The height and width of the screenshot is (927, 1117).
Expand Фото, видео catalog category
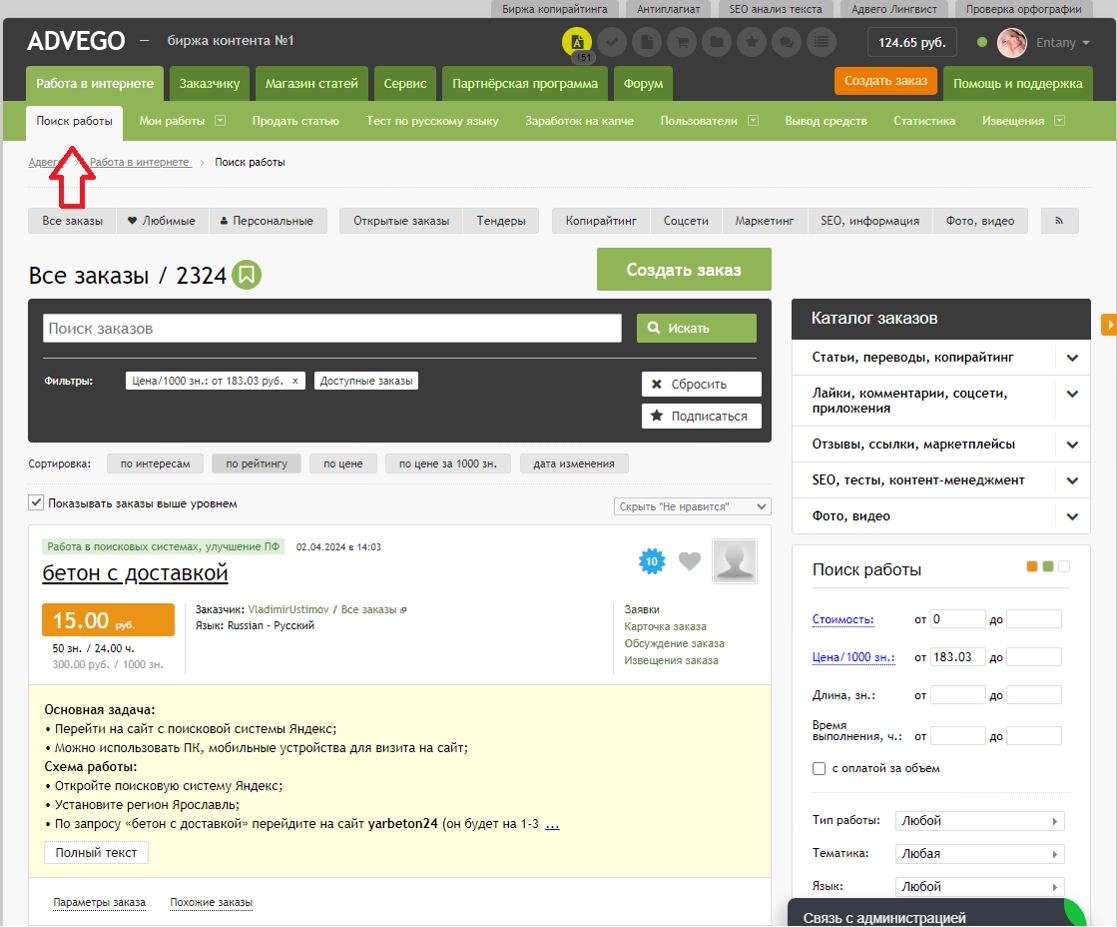(x=1072, y=517)
